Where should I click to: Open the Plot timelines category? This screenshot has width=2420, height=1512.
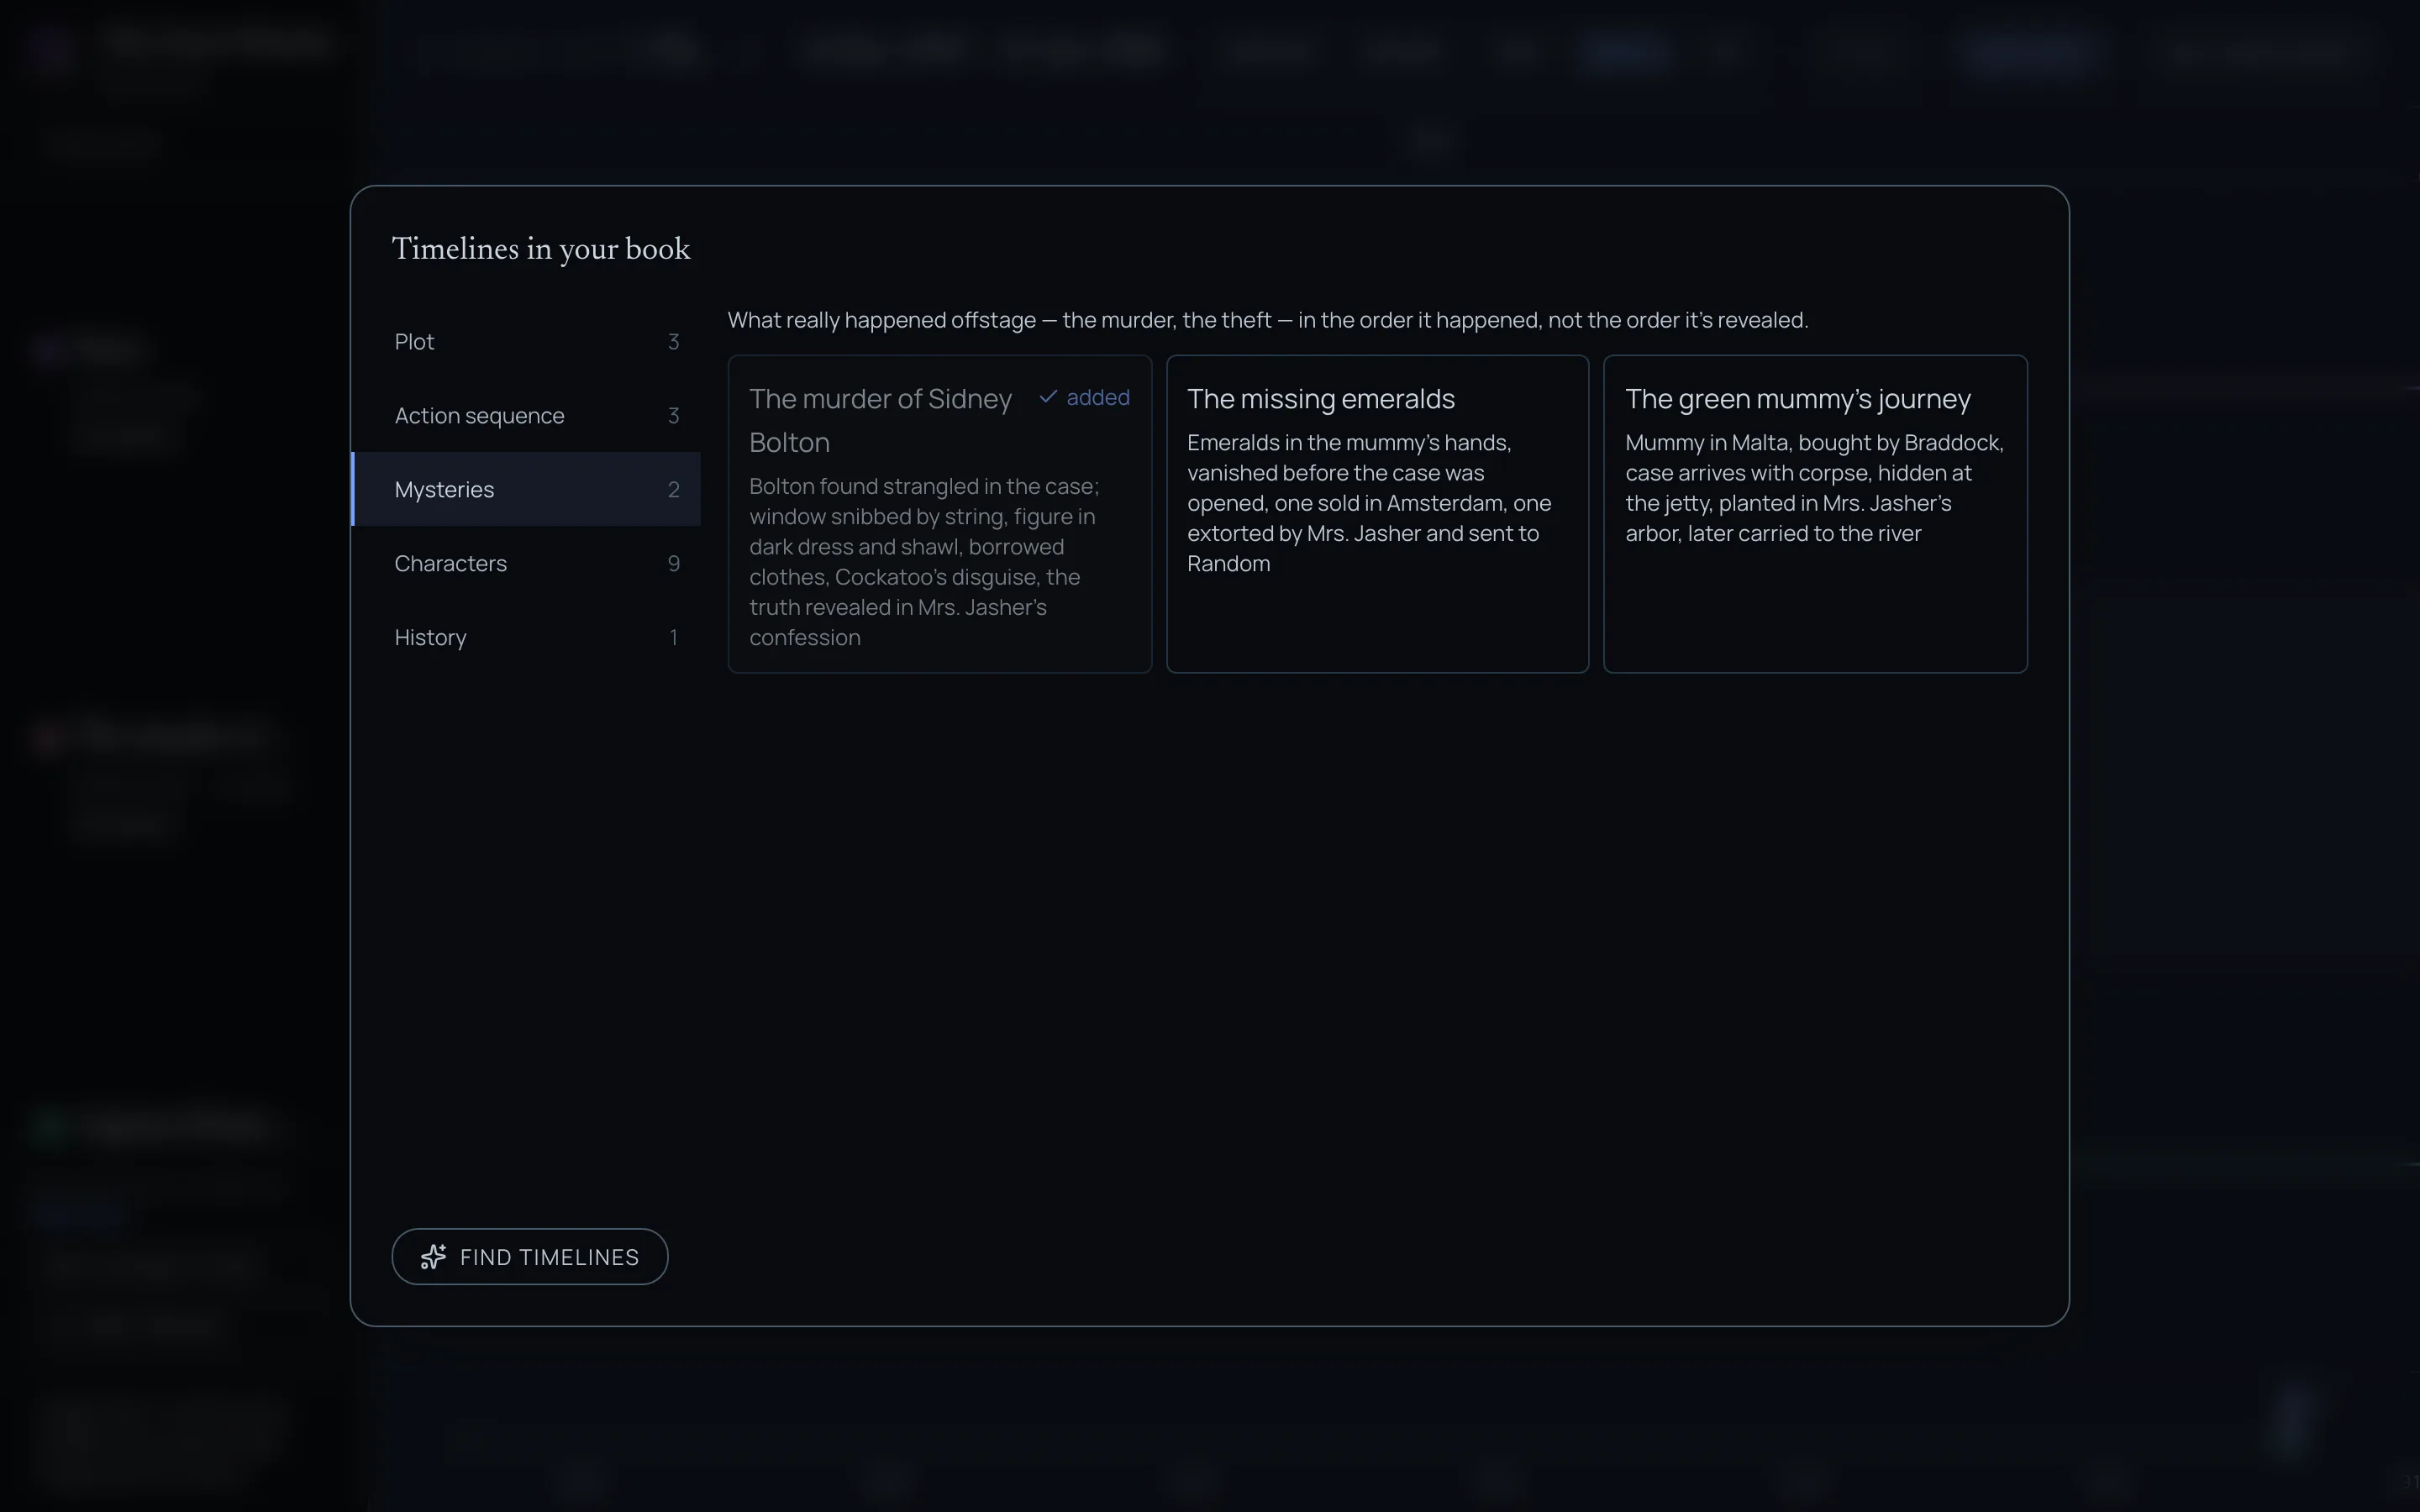(x=527, y=342)
